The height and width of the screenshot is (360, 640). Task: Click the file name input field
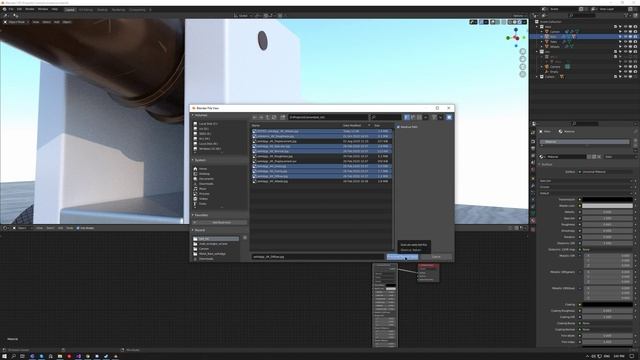[x=318, y=257]
